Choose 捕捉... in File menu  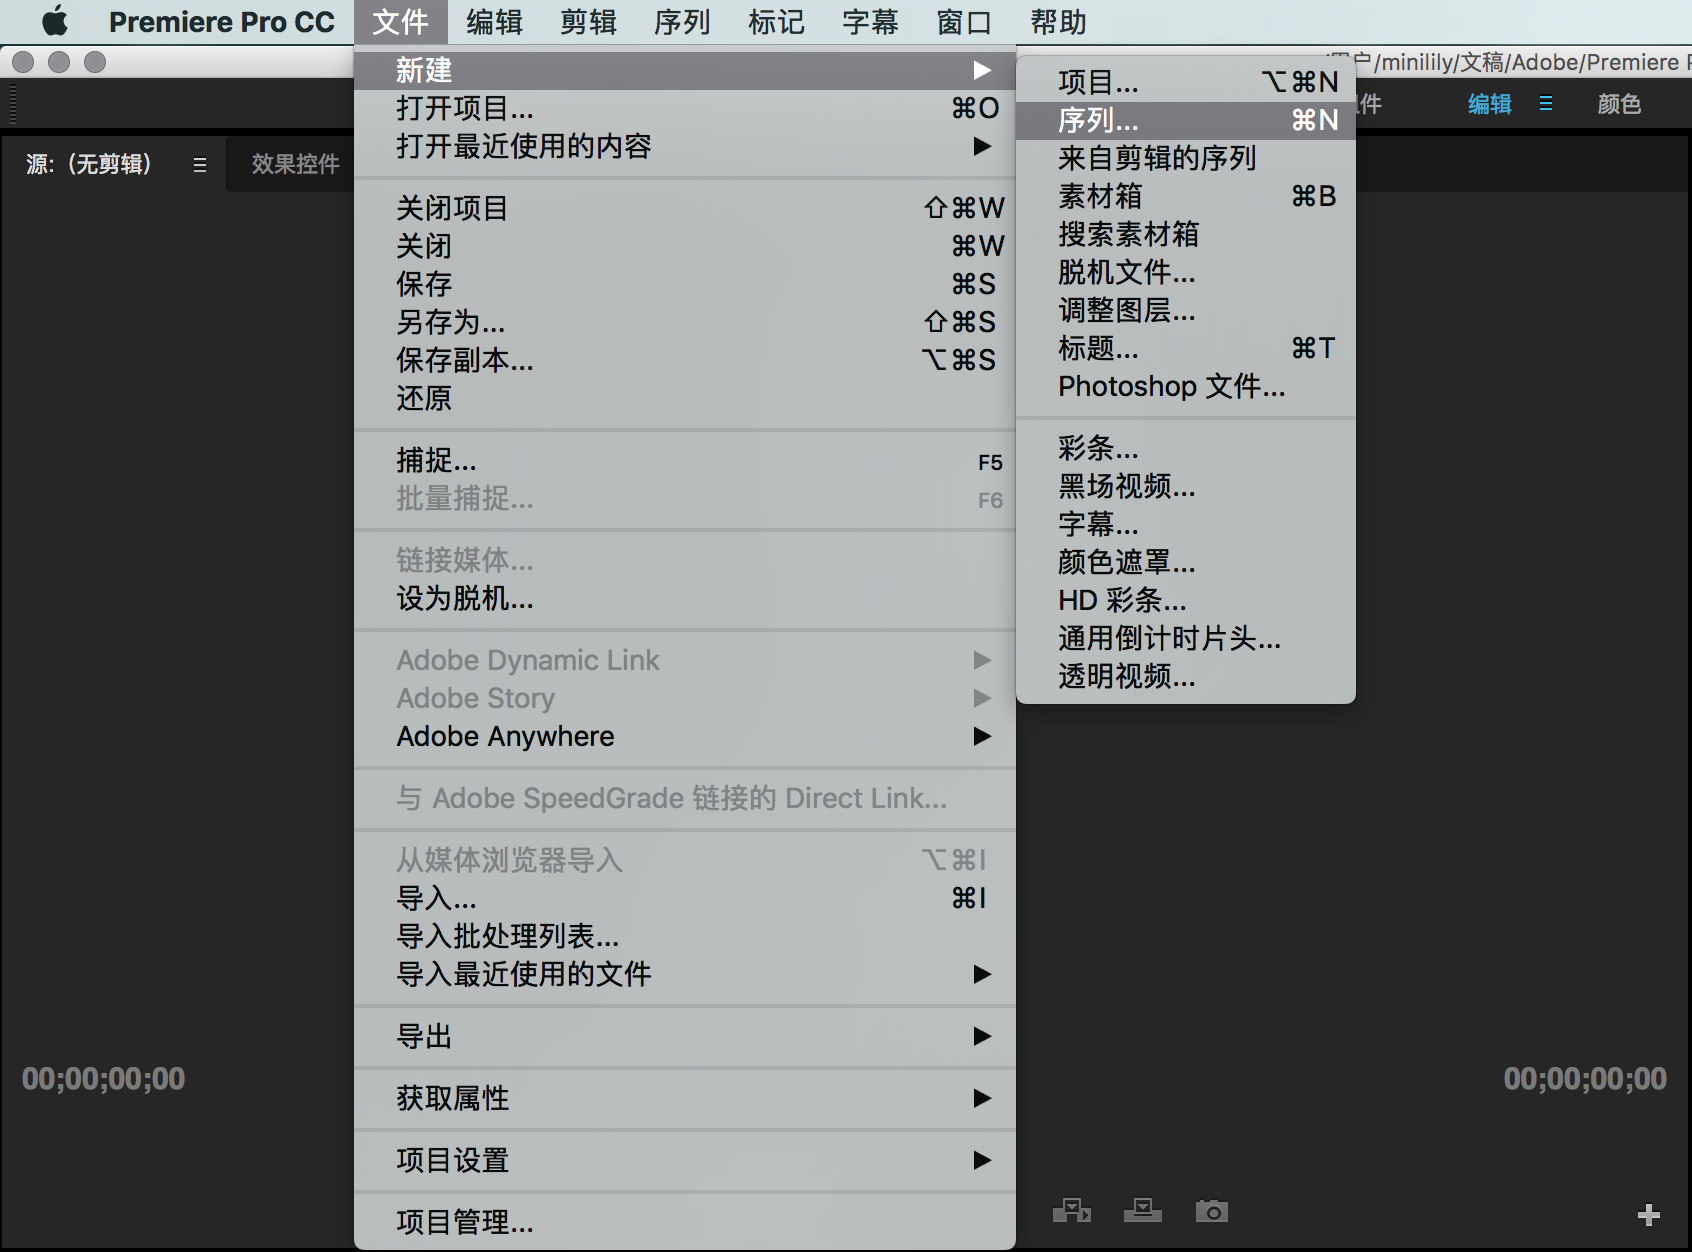click(685, 460)
